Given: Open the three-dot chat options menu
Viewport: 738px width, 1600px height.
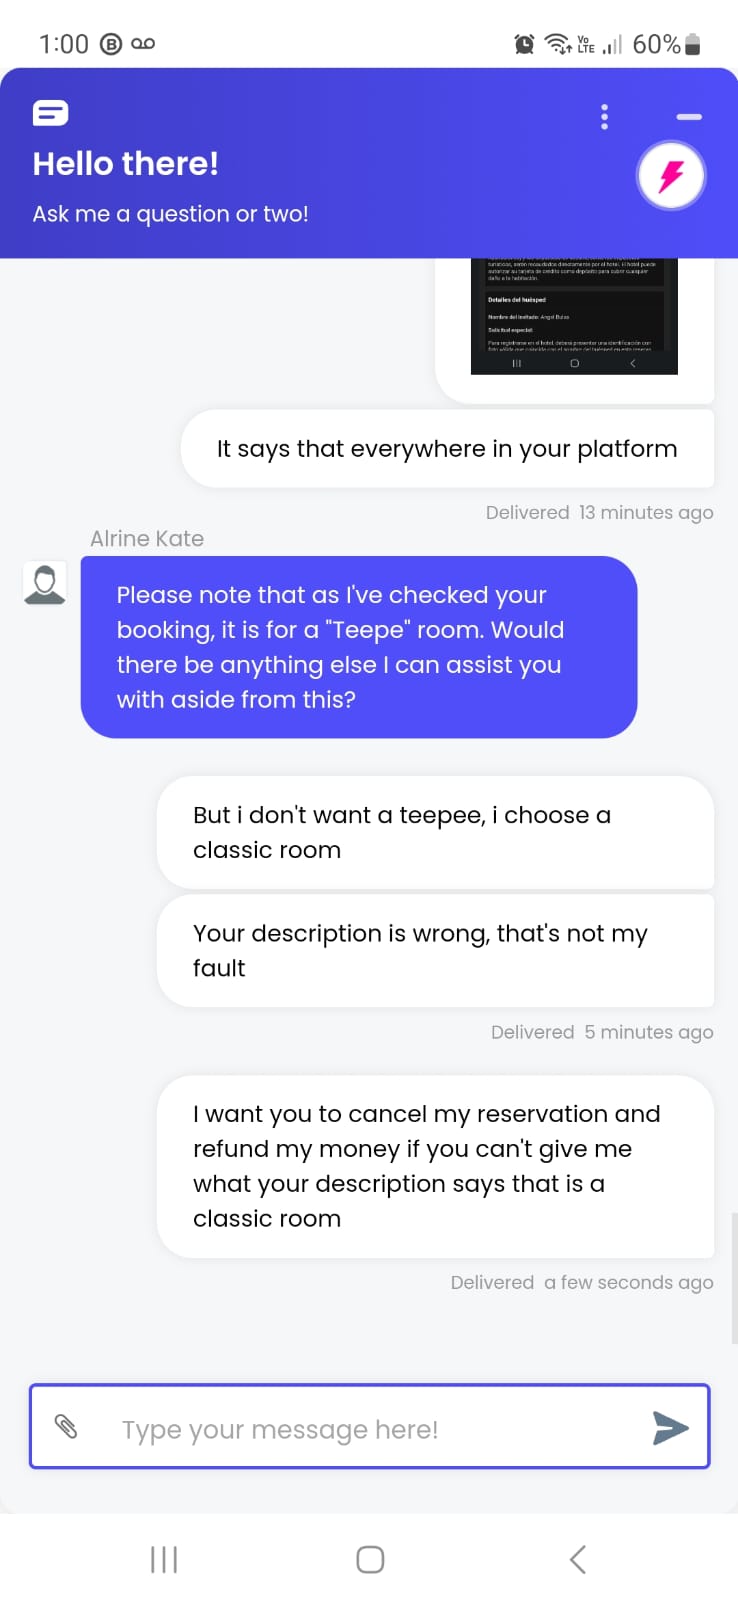Looking at the screenshot, I should [604, 117].
